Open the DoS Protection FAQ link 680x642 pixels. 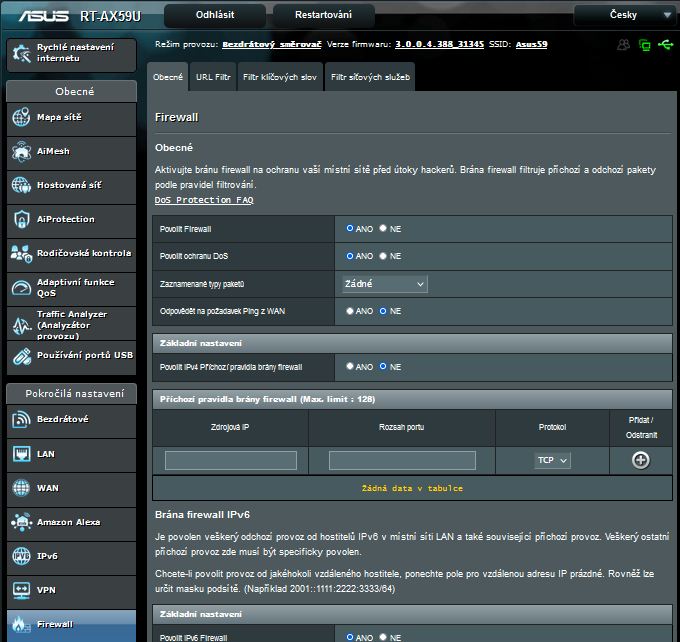[x=204, y=200]
